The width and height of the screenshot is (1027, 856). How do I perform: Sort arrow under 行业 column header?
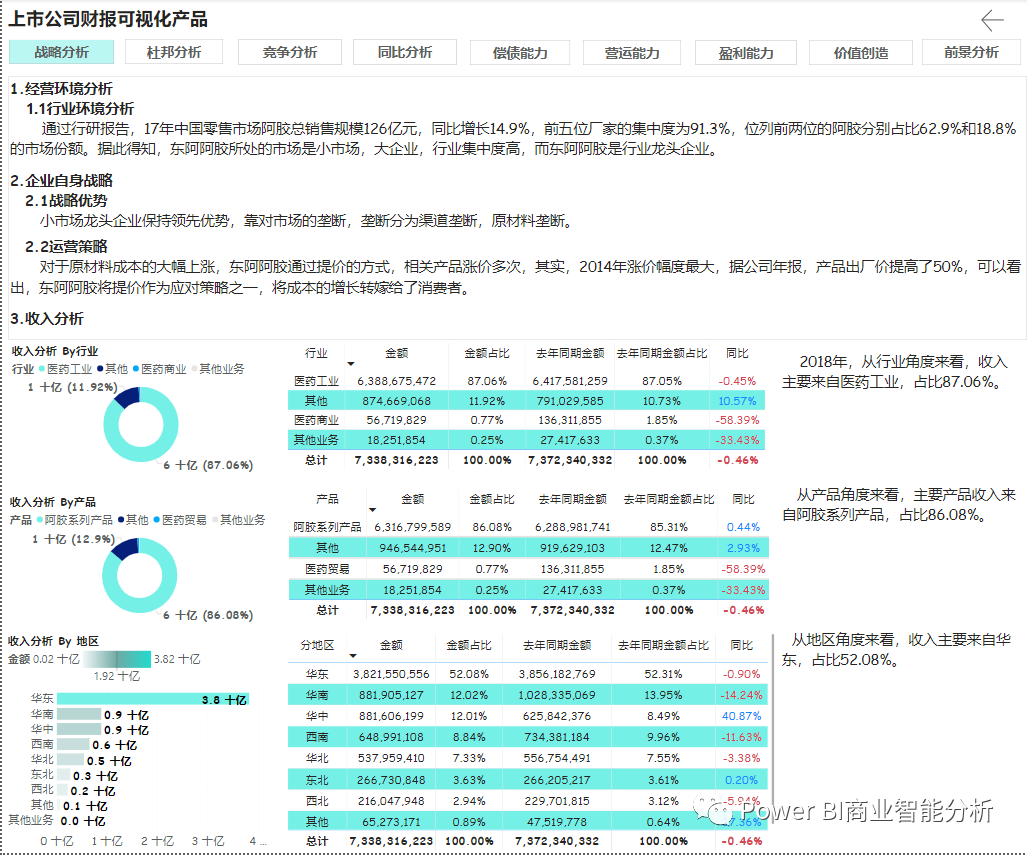(x=351, y=364)
